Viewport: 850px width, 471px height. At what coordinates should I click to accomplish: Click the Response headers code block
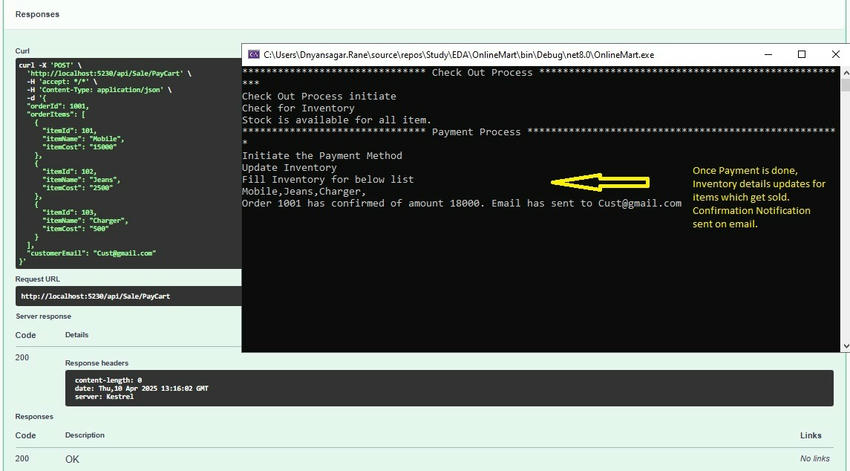pyautogui.click(x=449, y=388)
